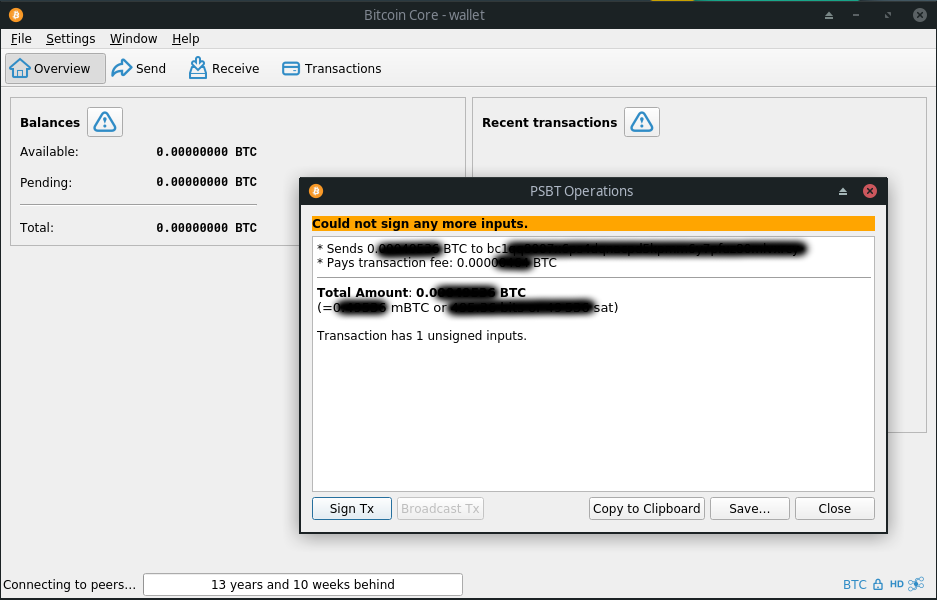
Task: Click the 'Total:' label
Action: [x=37, y=228]
